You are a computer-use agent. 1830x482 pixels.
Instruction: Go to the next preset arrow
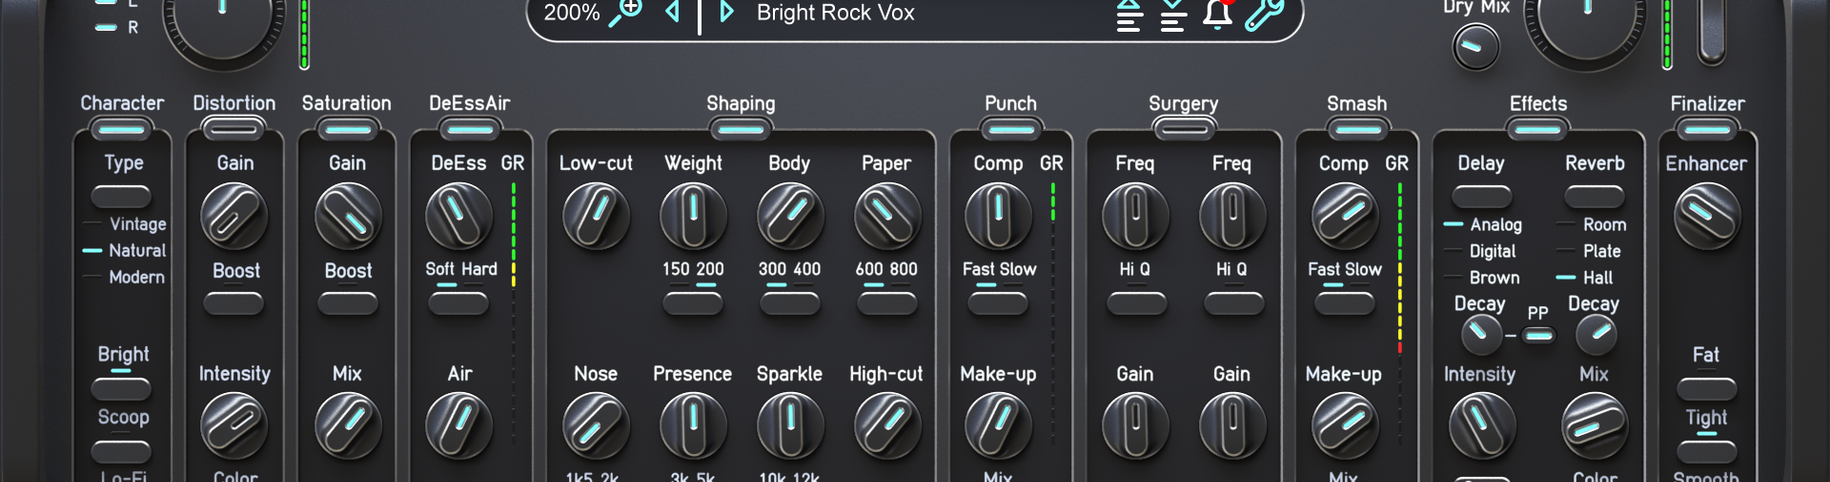(x=727, y=12)
